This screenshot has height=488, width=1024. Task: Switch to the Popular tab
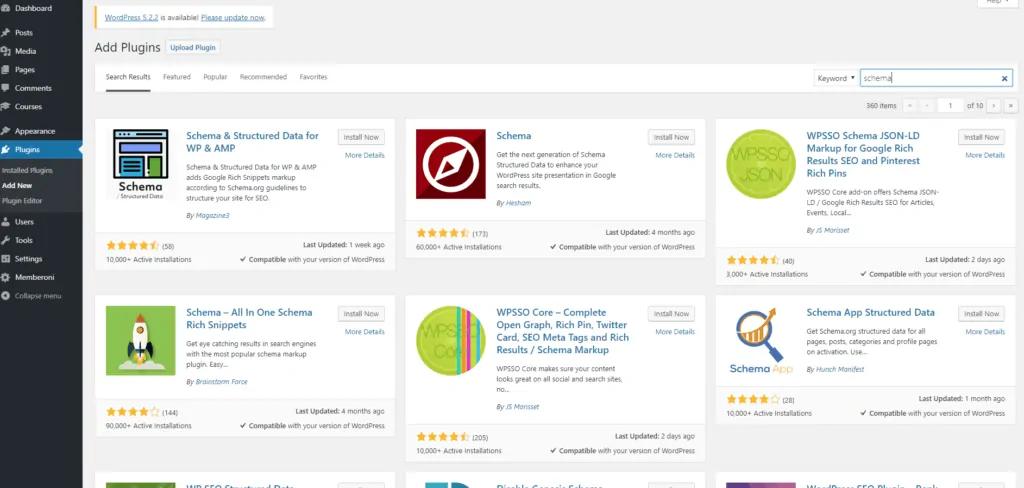coord(215,77)
